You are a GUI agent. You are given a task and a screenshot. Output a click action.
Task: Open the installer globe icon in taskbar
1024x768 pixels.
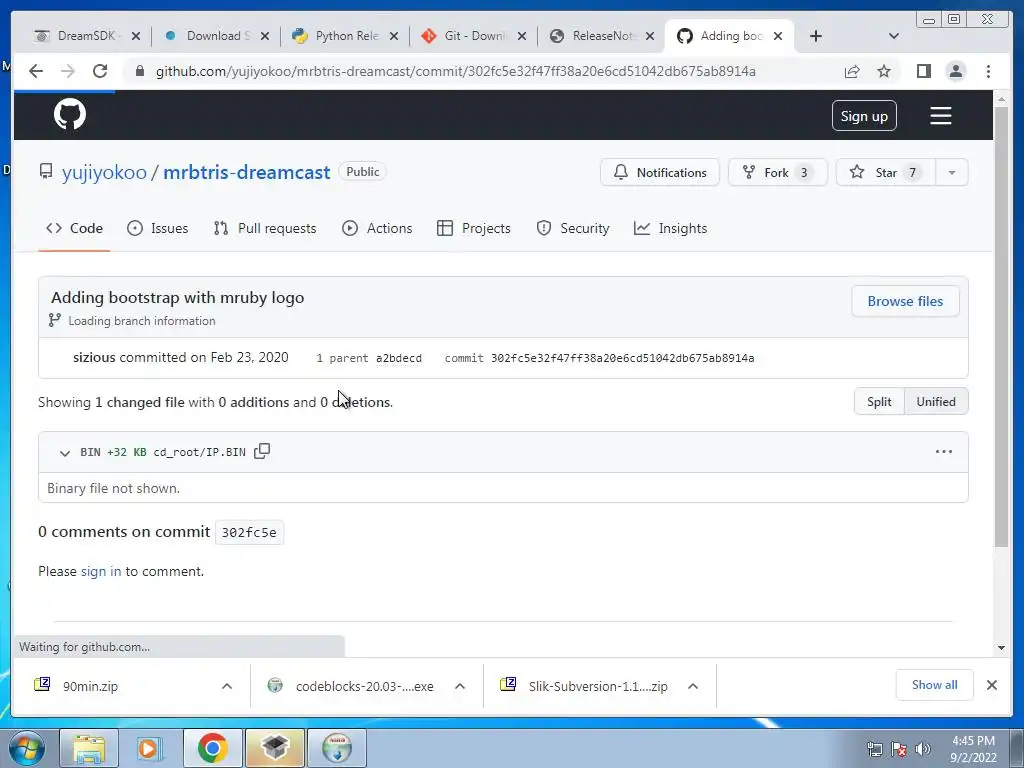(336, 748)
